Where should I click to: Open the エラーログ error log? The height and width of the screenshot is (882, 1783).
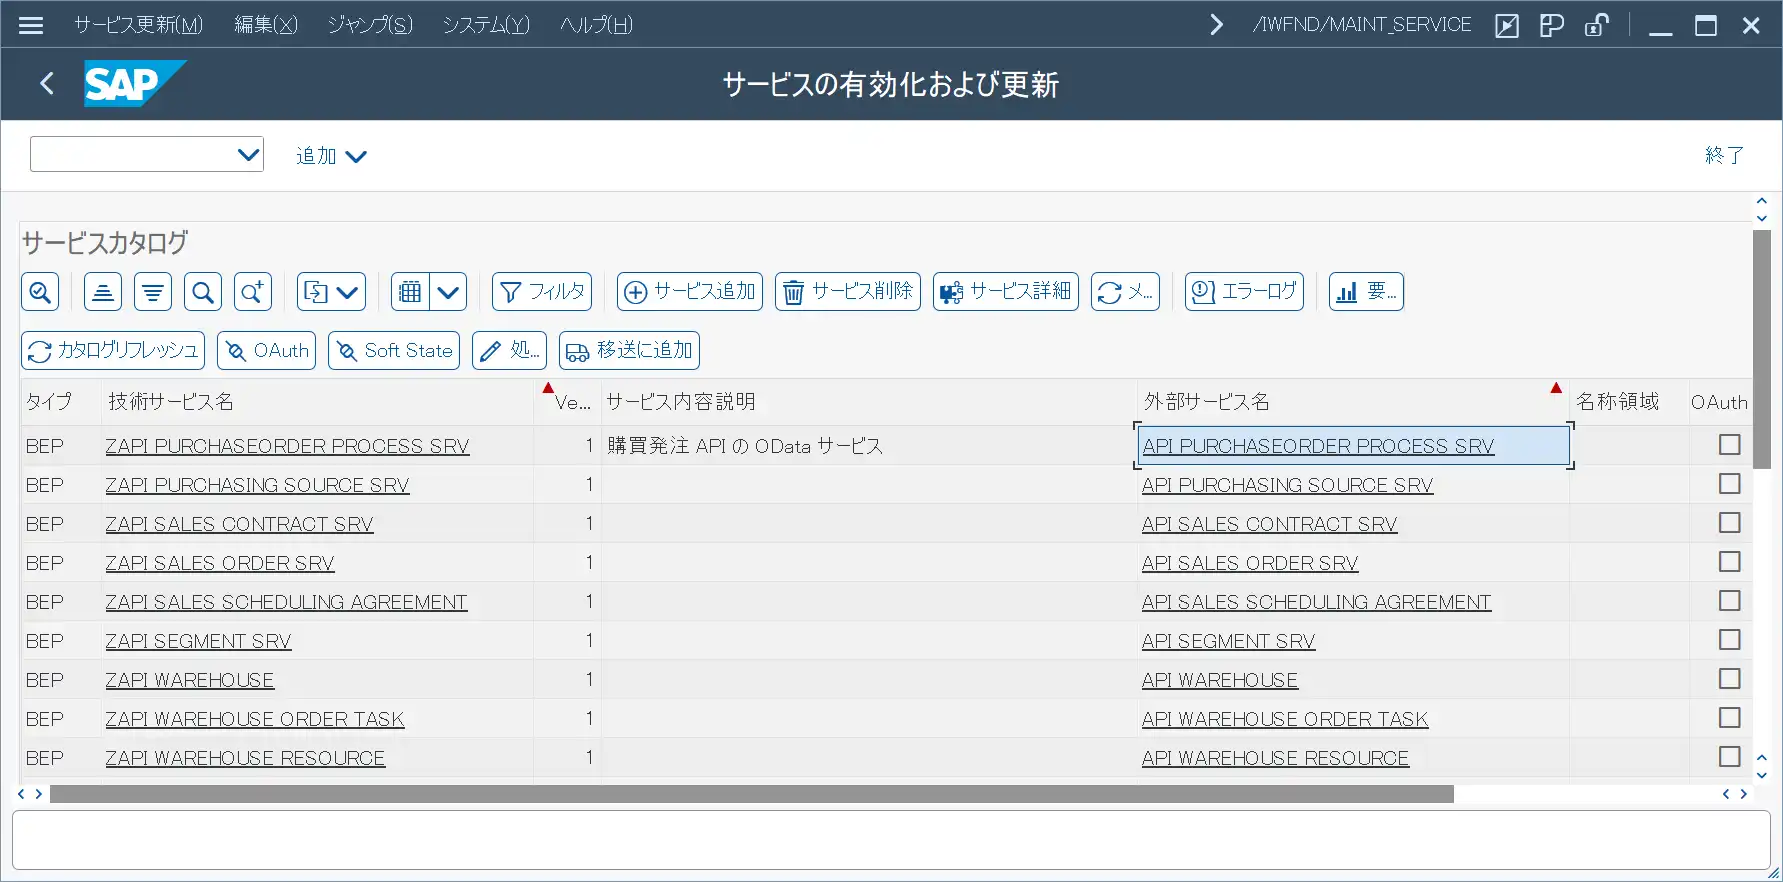point(1244,292)
